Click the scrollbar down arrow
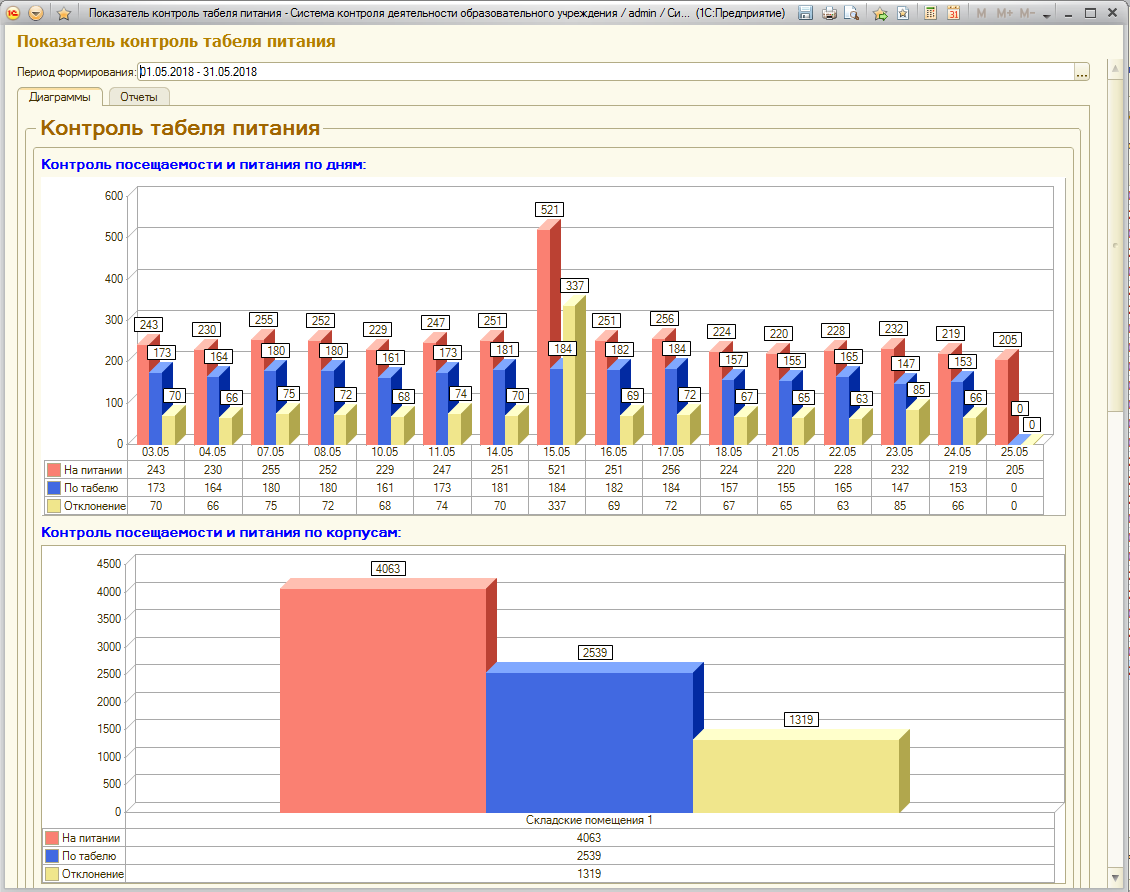Screen dimensions: 1130x892 coord(1116,878)
